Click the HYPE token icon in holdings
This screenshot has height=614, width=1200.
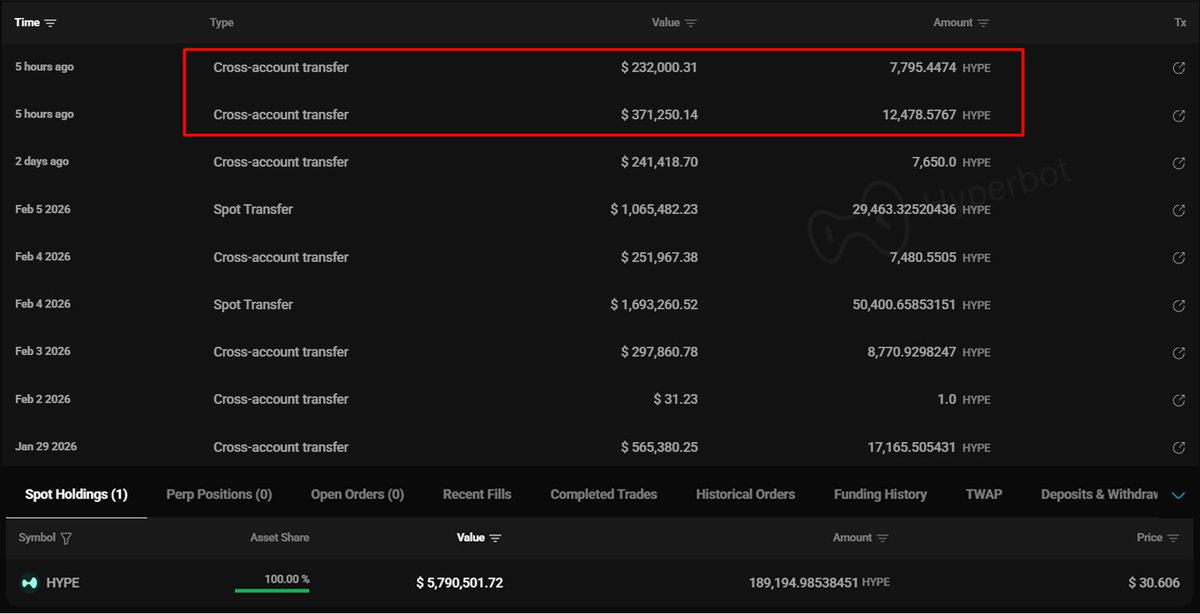pyautogui.click(x=28, y=583)
